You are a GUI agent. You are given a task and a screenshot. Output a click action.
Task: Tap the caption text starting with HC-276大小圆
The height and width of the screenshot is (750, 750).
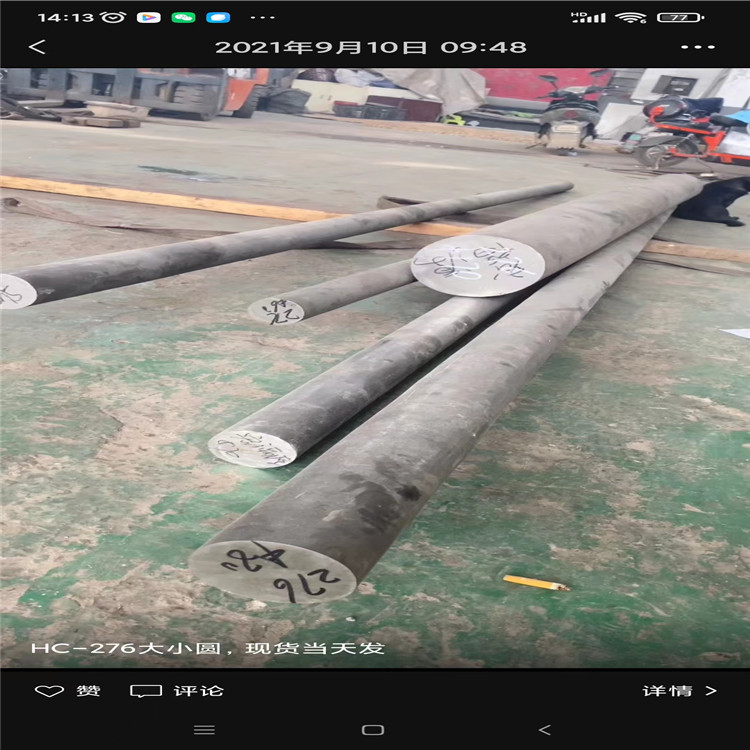pos(207,648)
